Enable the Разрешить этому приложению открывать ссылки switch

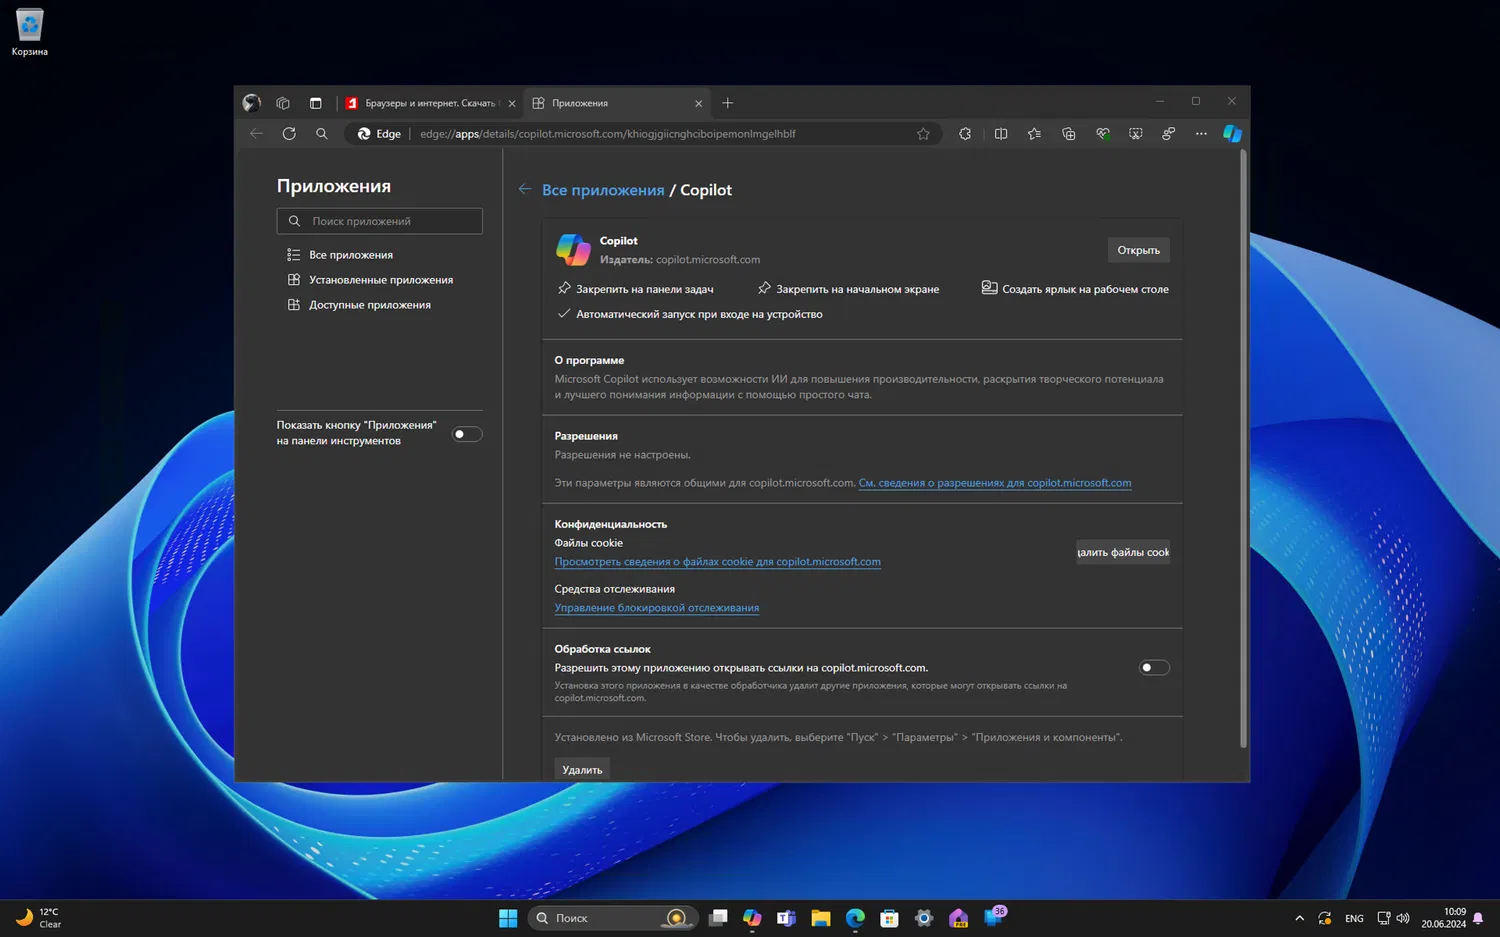tap(1154, 668)
